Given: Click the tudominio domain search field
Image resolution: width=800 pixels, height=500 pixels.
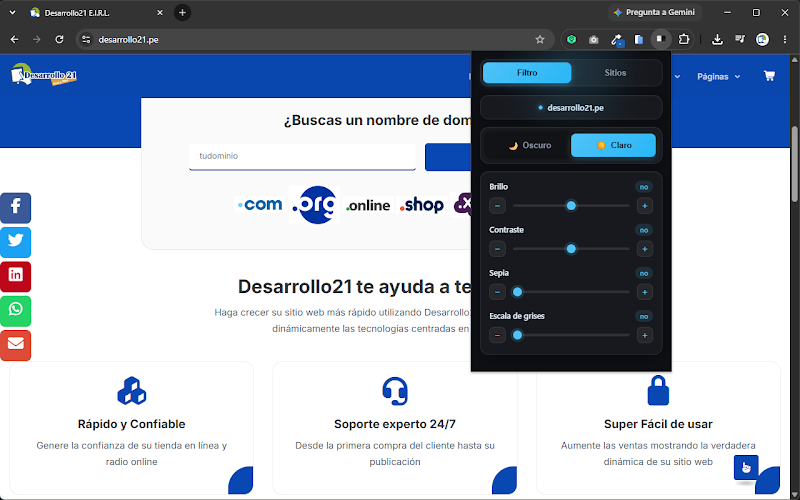Looking at the screenshot, I should click(x=303, y=156).
